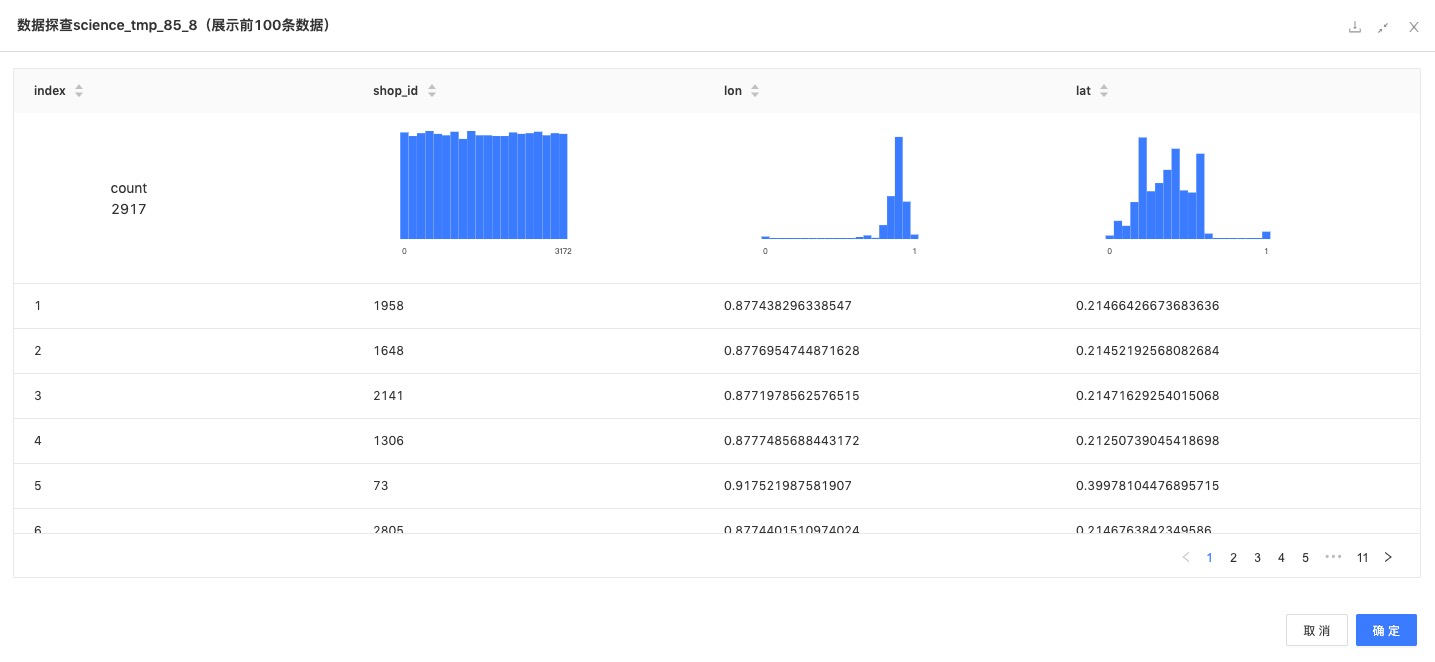
Task: Select the lon column header text
Action: [x=733, y=91]
